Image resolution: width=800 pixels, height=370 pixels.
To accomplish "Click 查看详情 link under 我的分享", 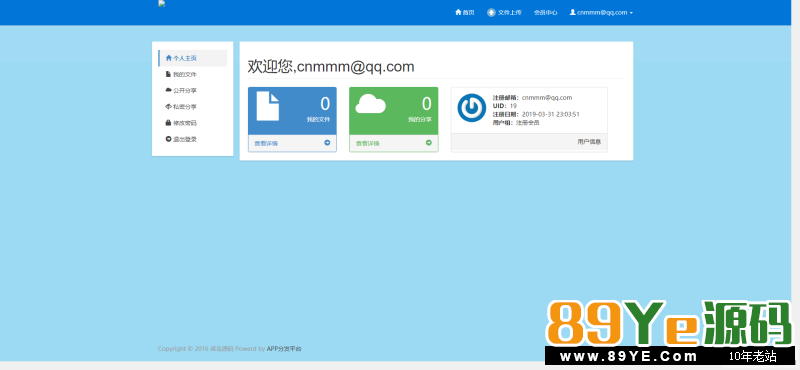I will coord(367,143).
